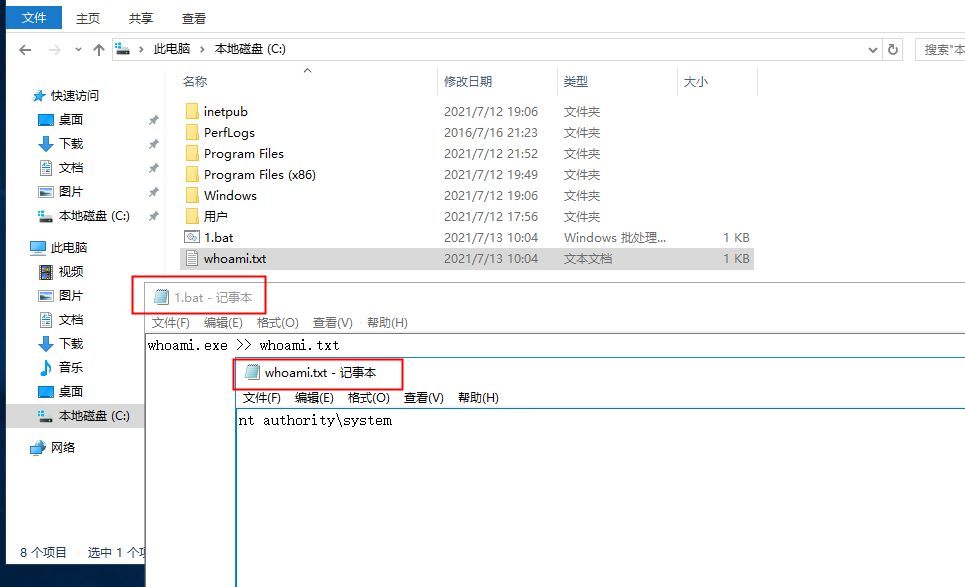Switch to the 查看 ribbon tab
Viewport: 965px width, 587px height.
[194, 18]
